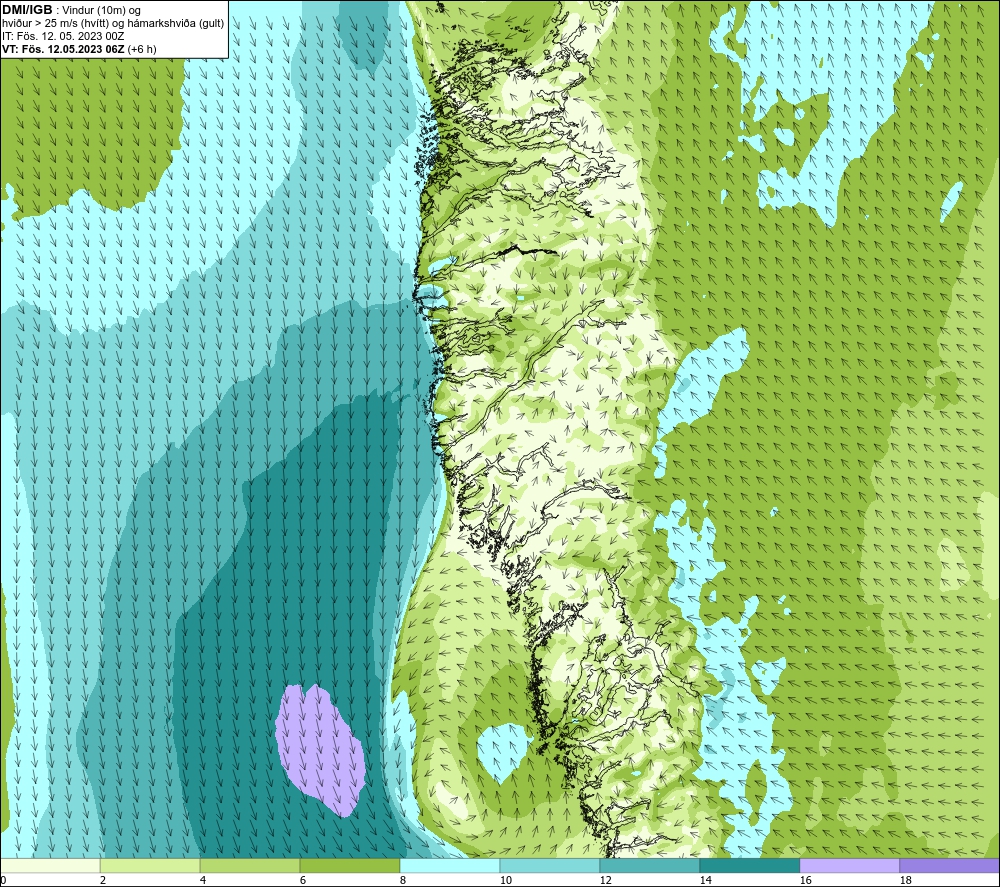This screenshot has width=1000, height=887.
Task: Click the legend tick label '14'
Action: click(x=705, y=881)
